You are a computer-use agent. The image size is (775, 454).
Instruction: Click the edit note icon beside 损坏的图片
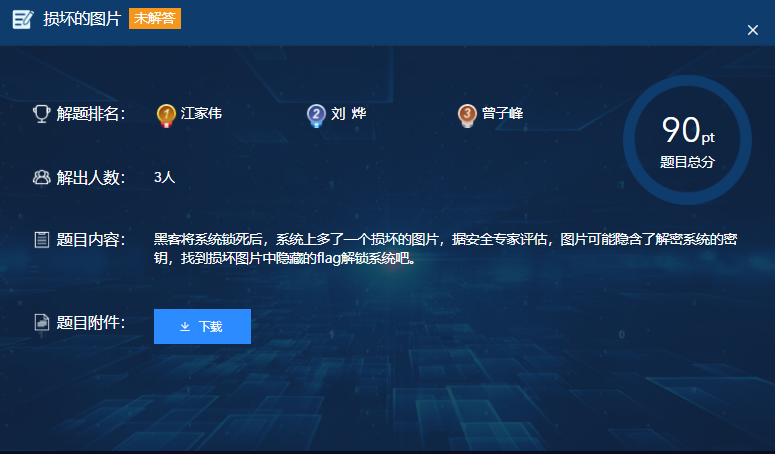point(23,19)
